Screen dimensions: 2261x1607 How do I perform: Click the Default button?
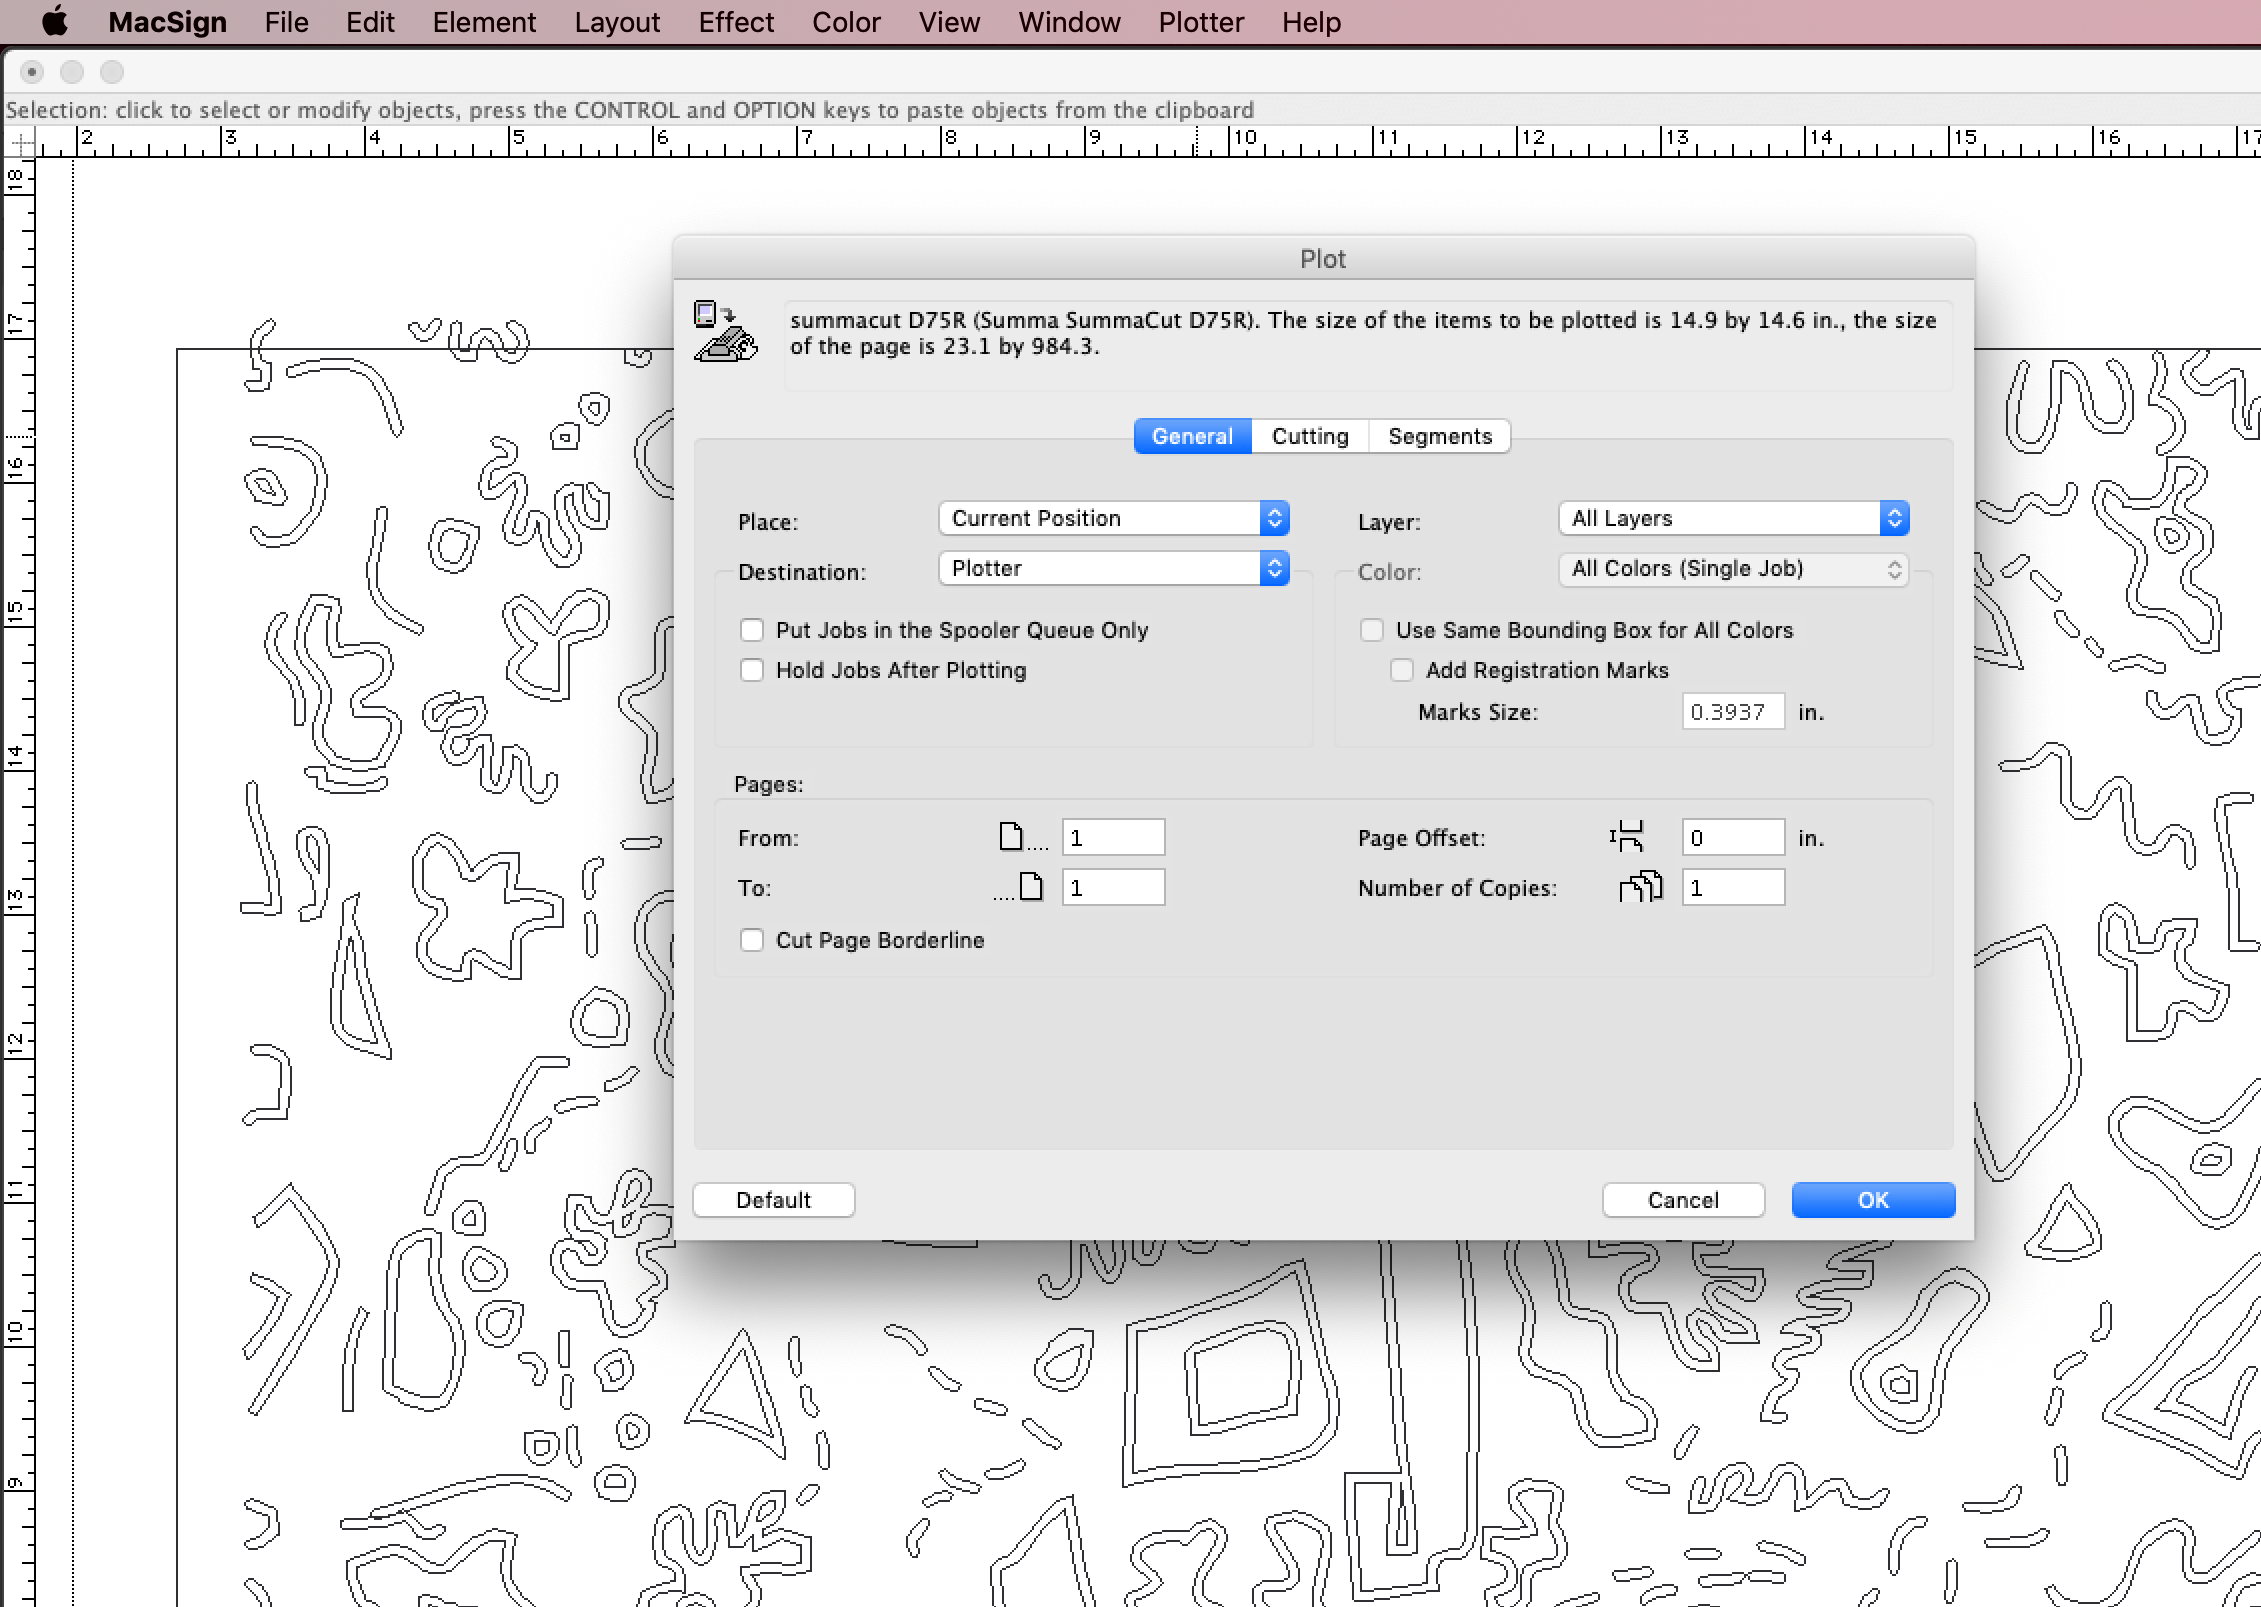click(773, 1200)
